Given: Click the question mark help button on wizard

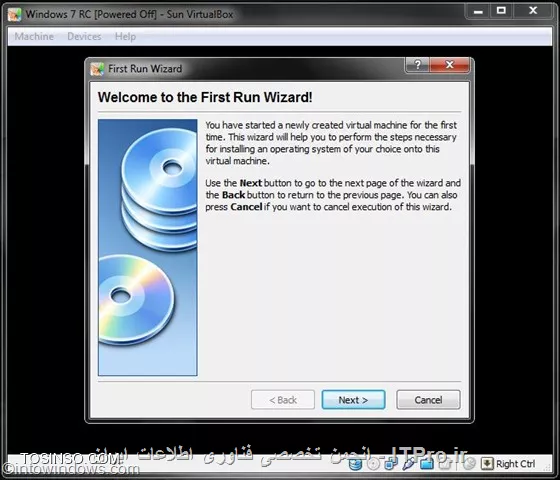Looking at the screenshot, I should (418, 65).
